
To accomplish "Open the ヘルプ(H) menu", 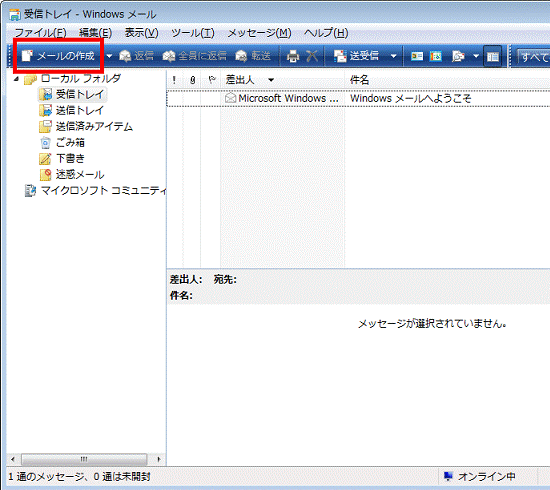I will click(x=326, y=33).
